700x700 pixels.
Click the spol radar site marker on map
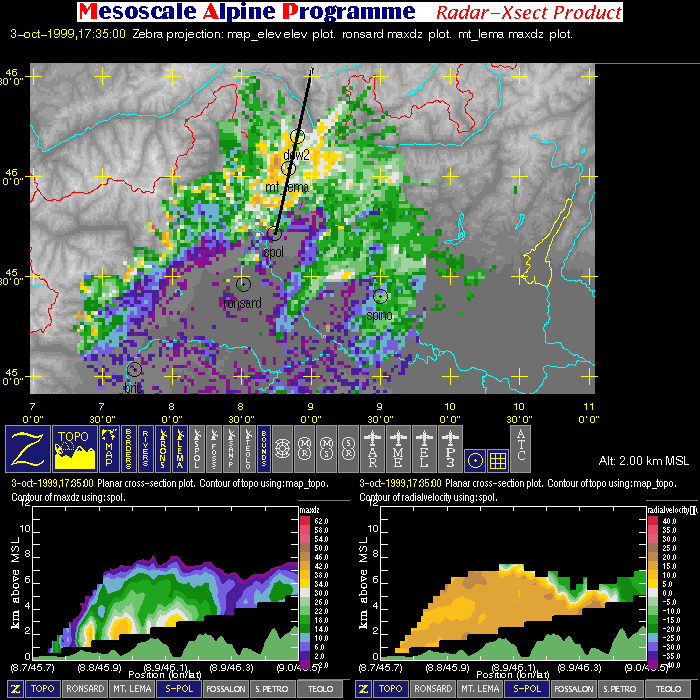coord(275,233)
